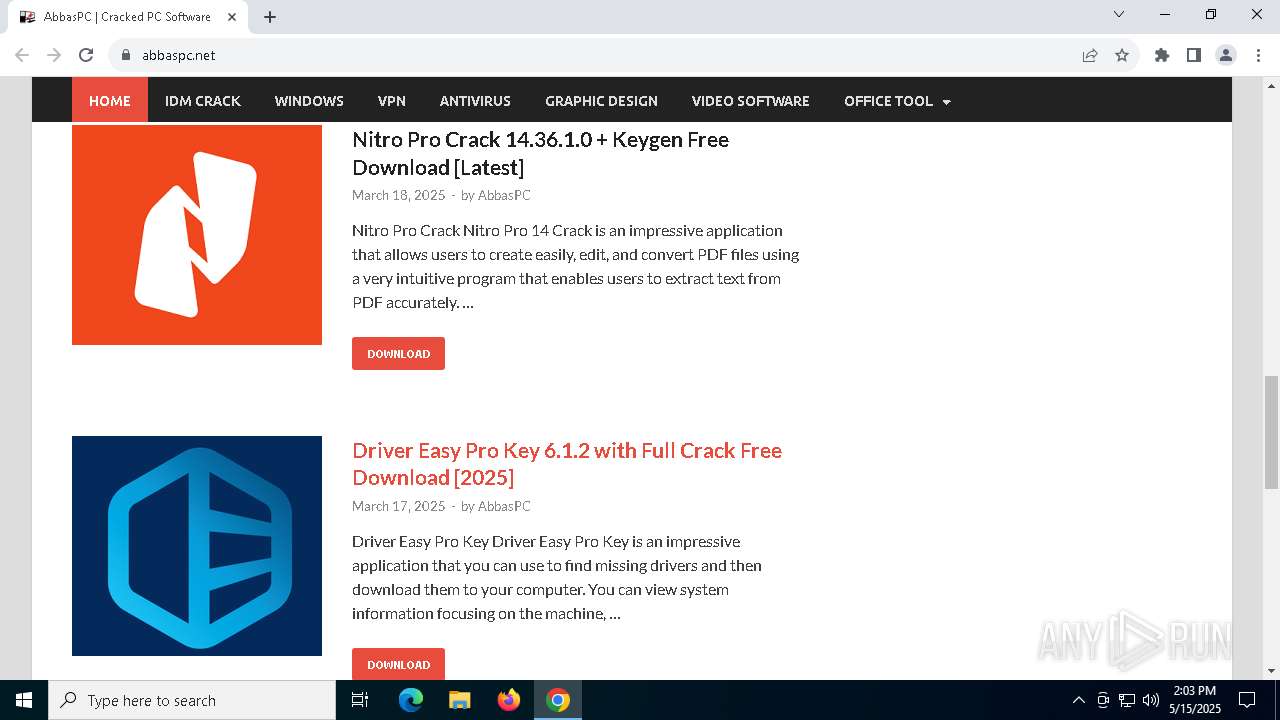Open File Explorer from taskbar

click(x=459, y=700)
